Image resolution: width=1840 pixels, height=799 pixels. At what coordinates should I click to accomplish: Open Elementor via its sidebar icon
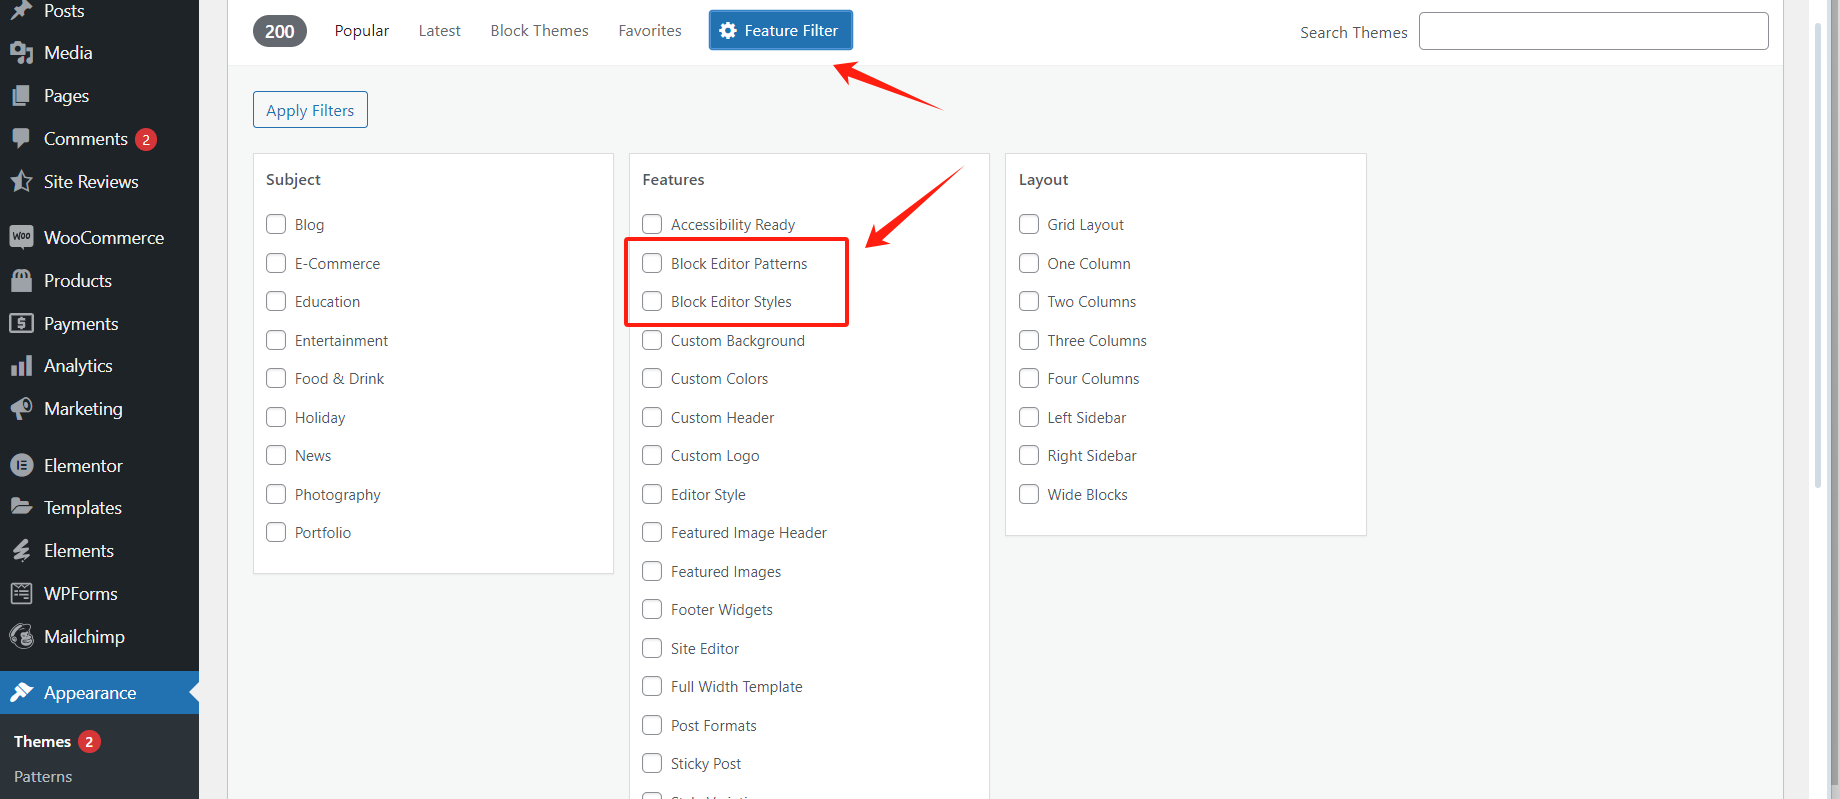coord(21,465)
